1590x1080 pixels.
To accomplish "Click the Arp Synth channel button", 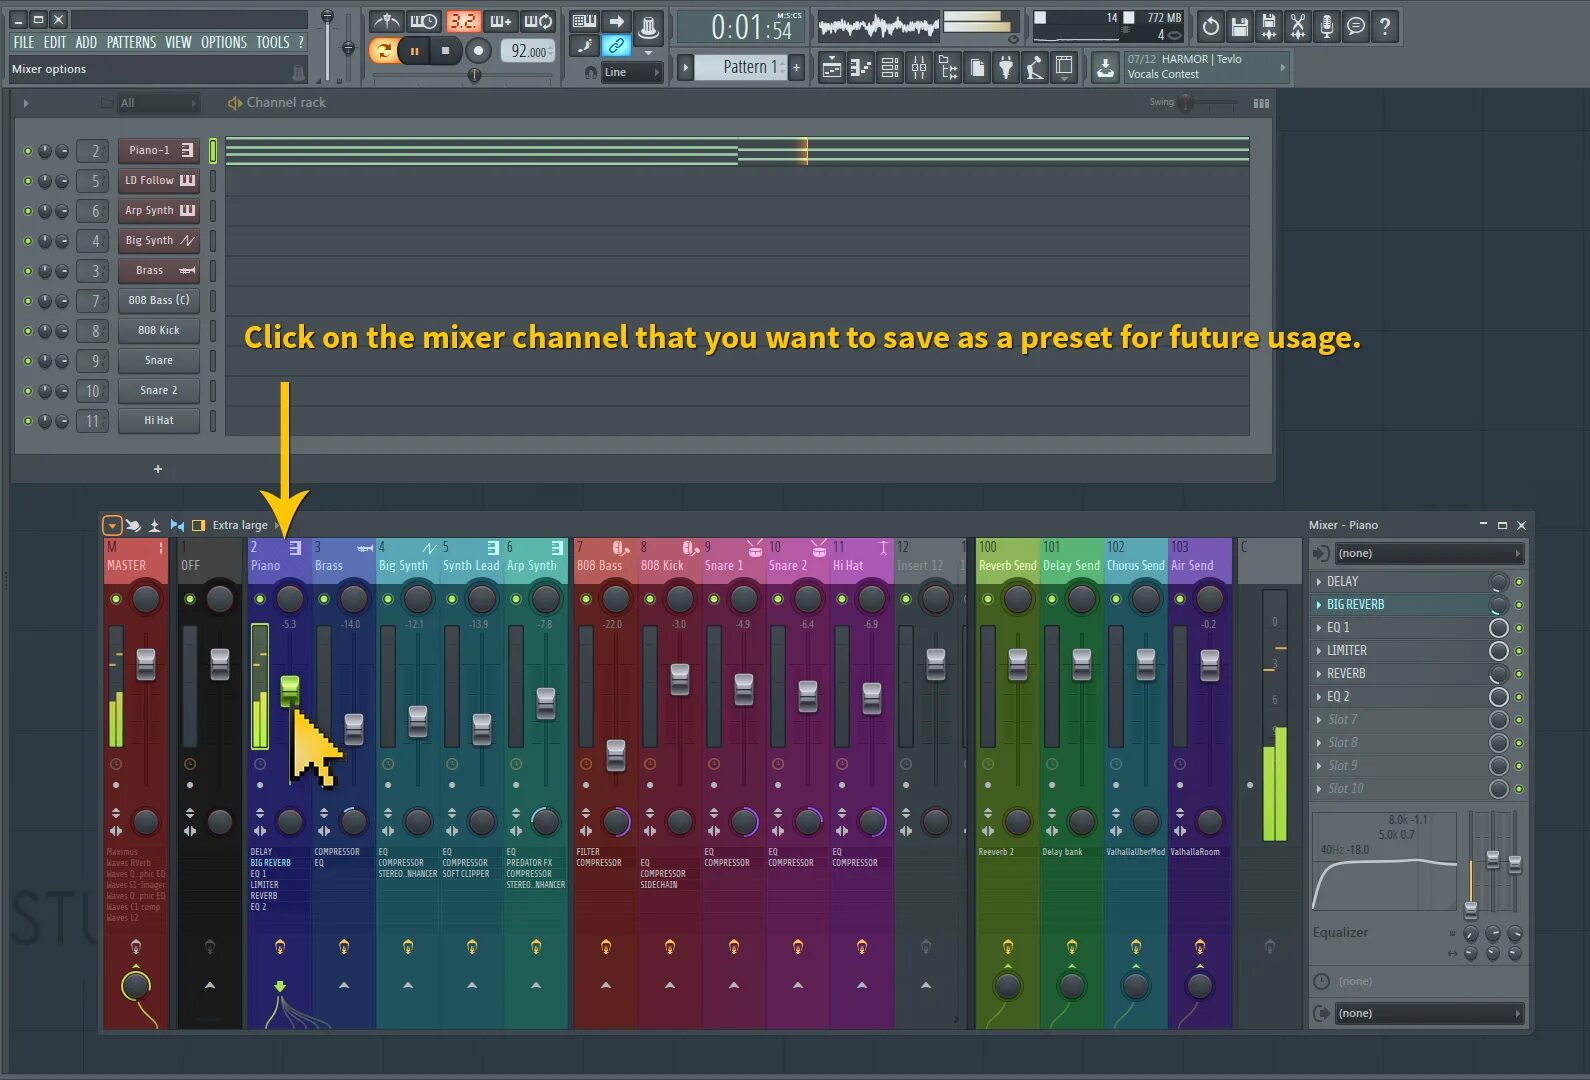I will pyautogui.click(x=158, y=211).
